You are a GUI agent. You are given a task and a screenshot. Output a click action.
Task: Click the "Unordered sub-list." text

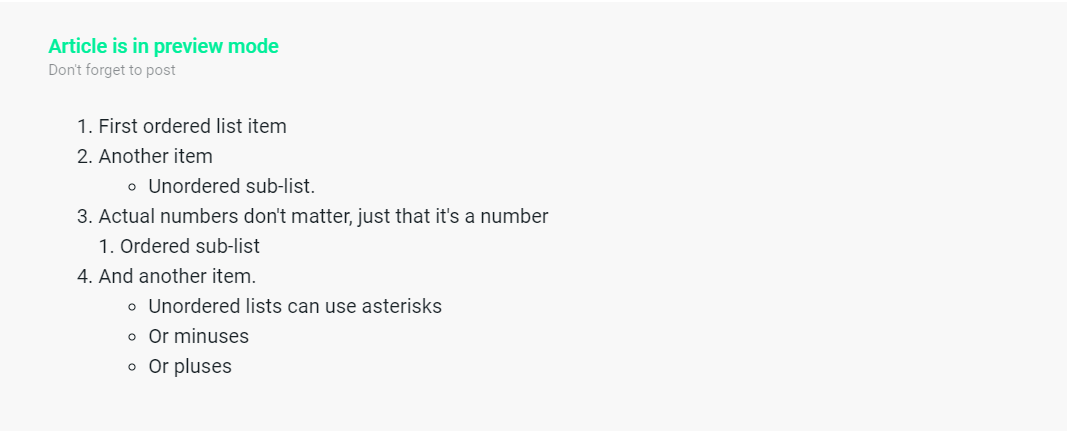tap(231, 186)
